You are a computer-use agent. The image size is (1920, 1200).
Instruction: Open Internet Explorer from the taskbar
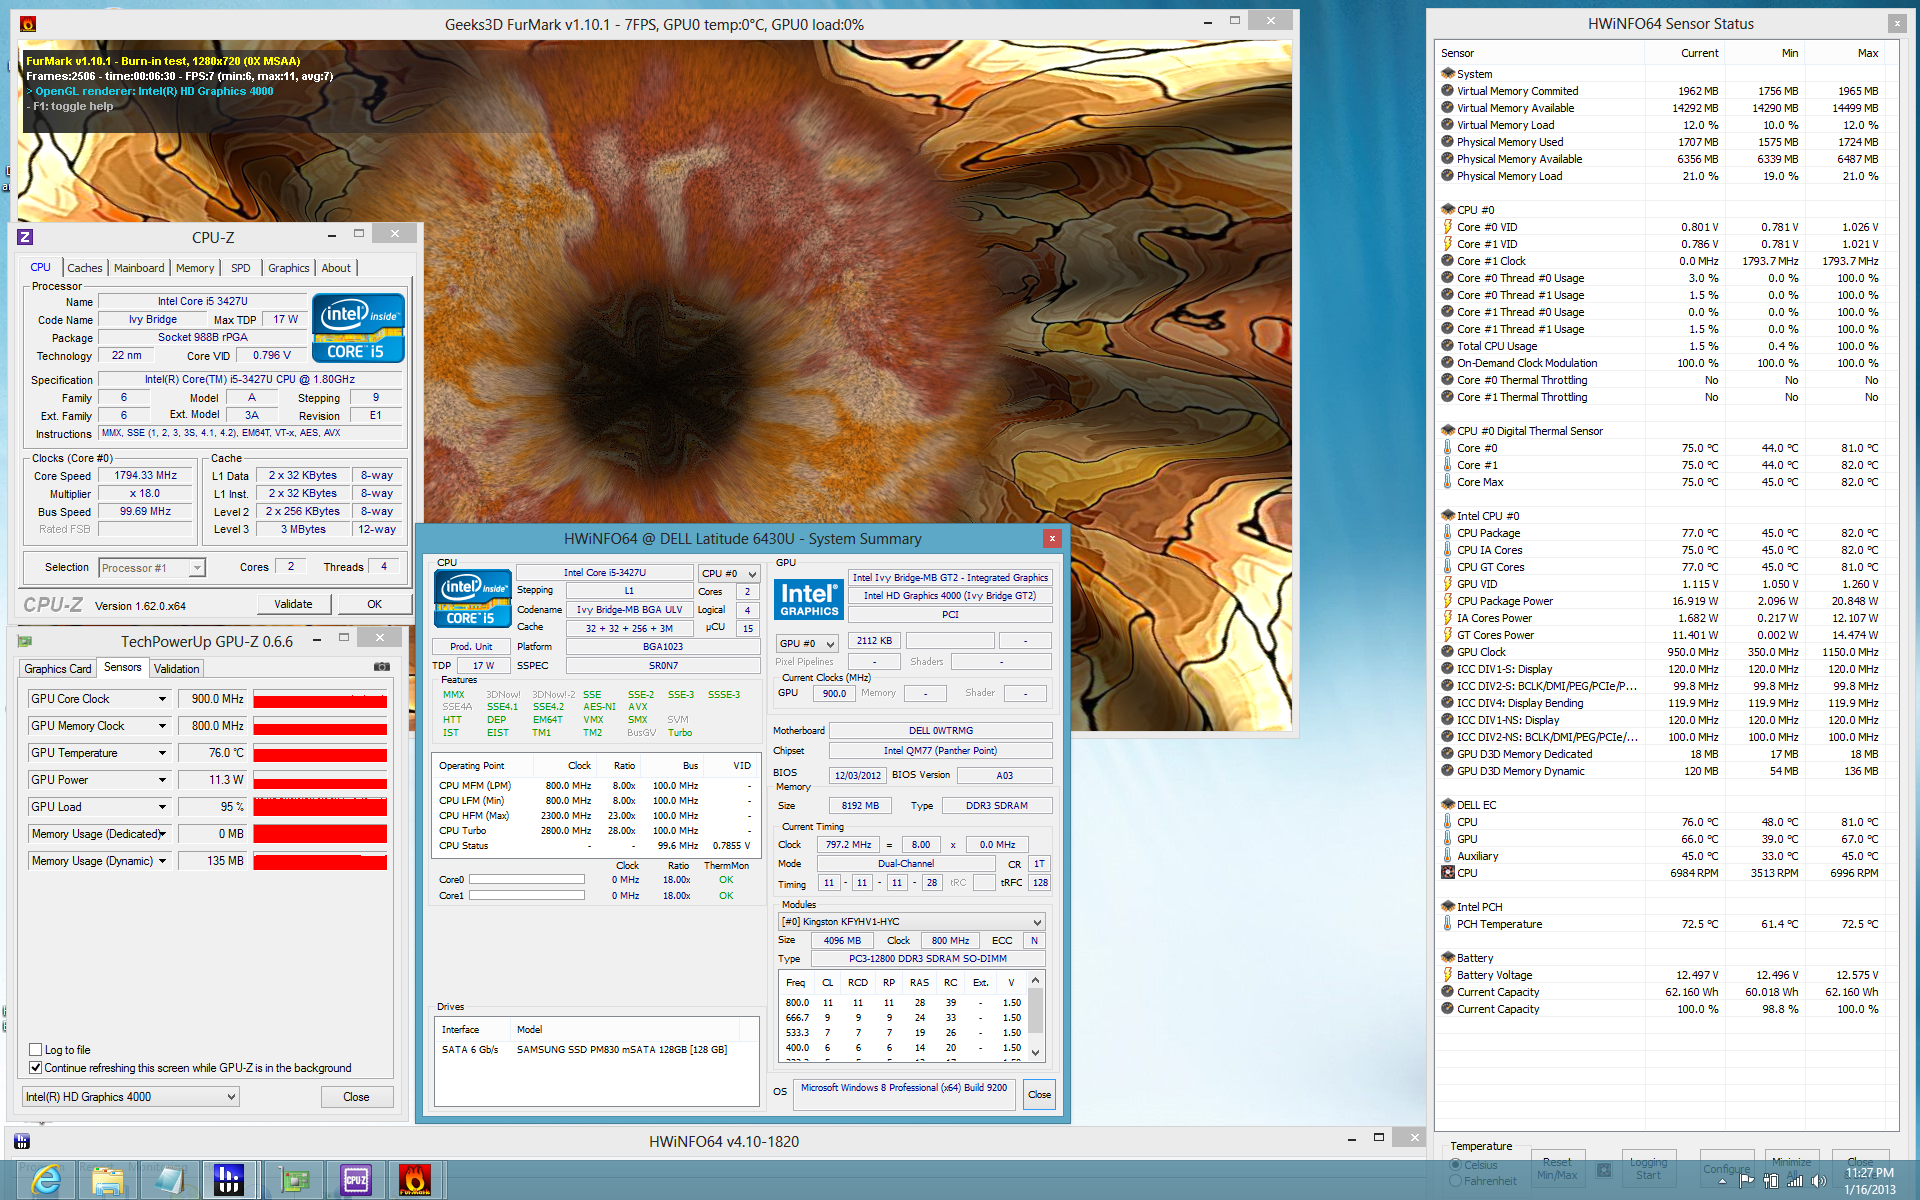(46, 1180)
